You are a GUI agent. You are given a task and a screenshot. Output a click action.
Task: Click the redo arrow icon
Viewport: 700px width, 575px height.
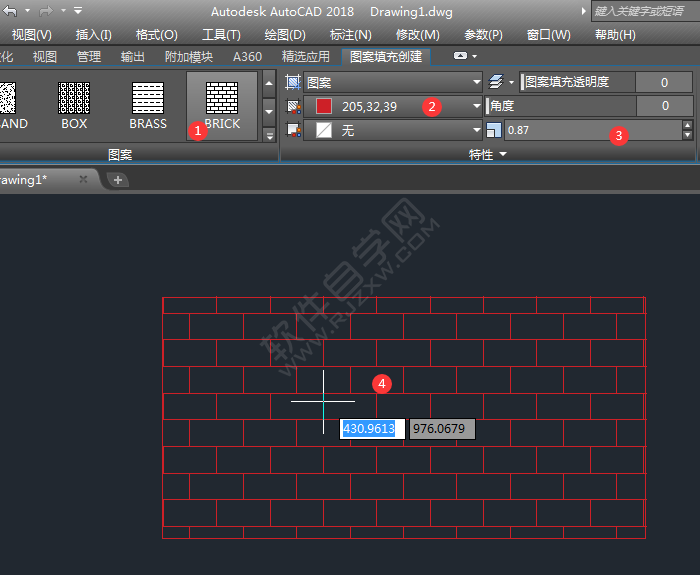46,11
